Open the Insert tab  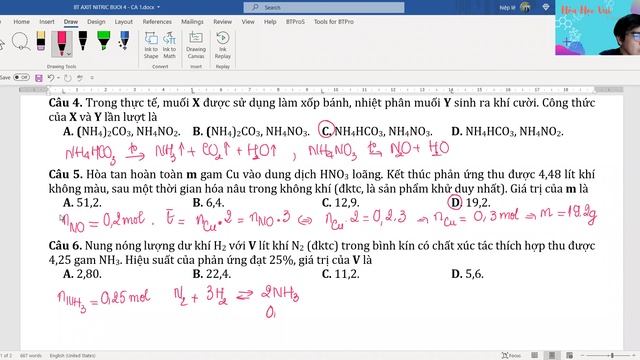tap(47, 22)
